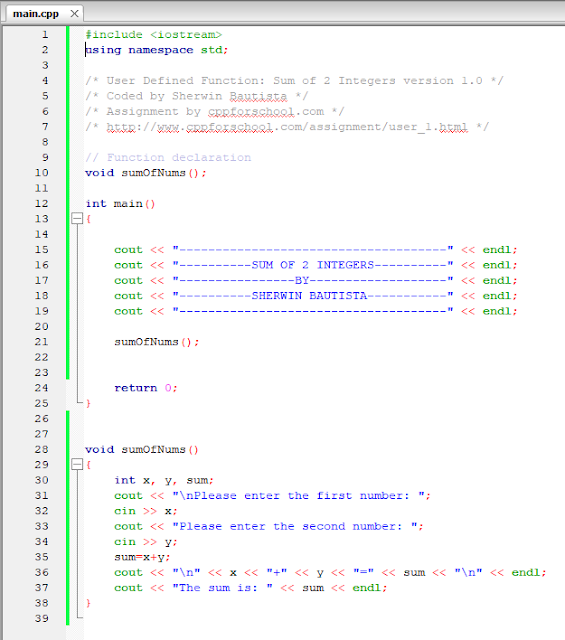Collapse the sumOfNums() function body fold marker
The width and height of the screenshot is (565, 640).
coord(77,464)
